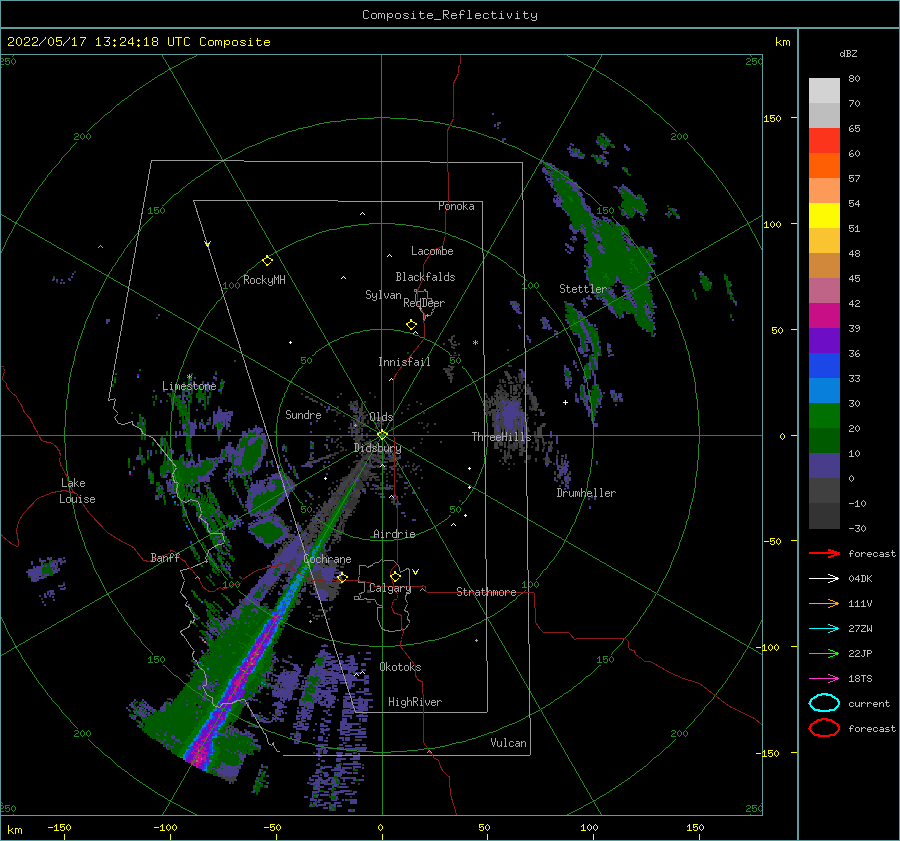Pick the red 60-65 dBZ swatch
The image size is (900, 841).
click(x=824, y=141)
